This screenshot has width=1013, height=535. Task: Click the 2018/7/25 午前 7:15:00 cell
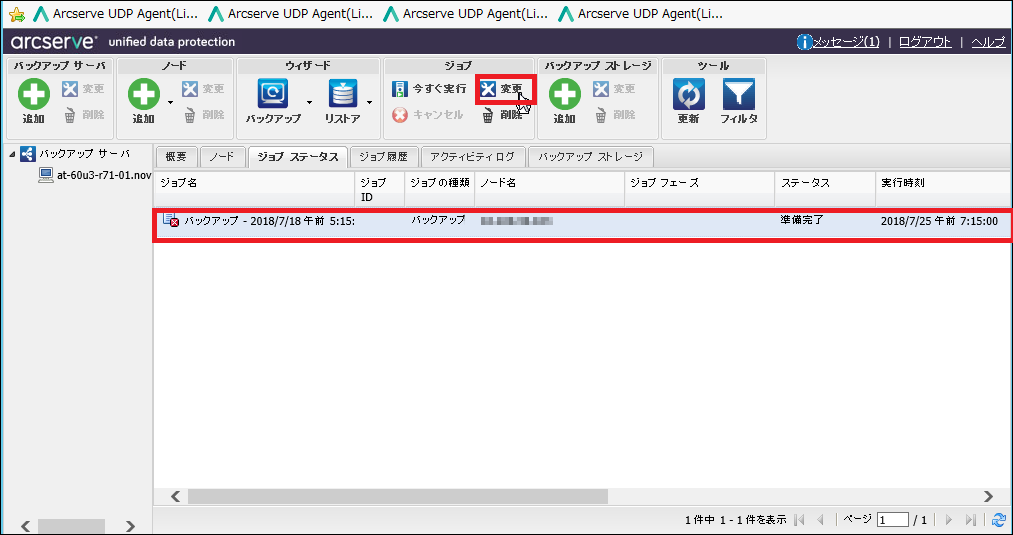tap(939, 221)
